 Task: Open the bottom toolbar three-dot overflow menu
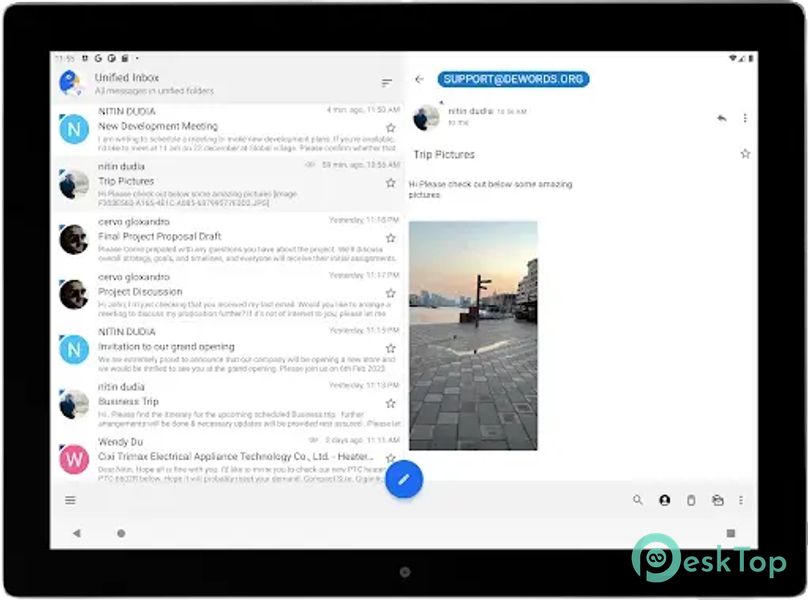[x=741, y=500]
